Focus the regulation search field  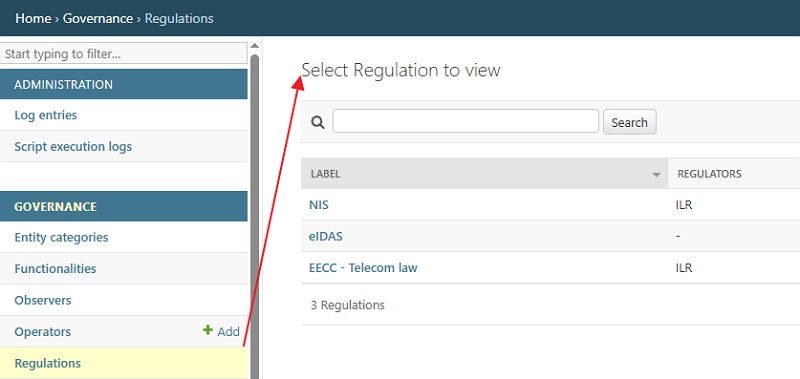tap(466, 121)
